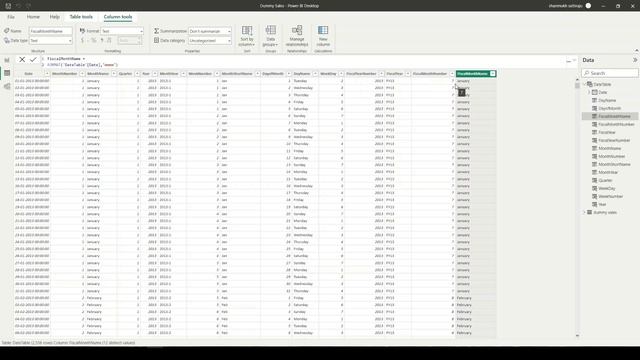This screenshot has height=360, width=640.
Task: Select the FiscalYear field in Data pane
Action: (607, 133)
